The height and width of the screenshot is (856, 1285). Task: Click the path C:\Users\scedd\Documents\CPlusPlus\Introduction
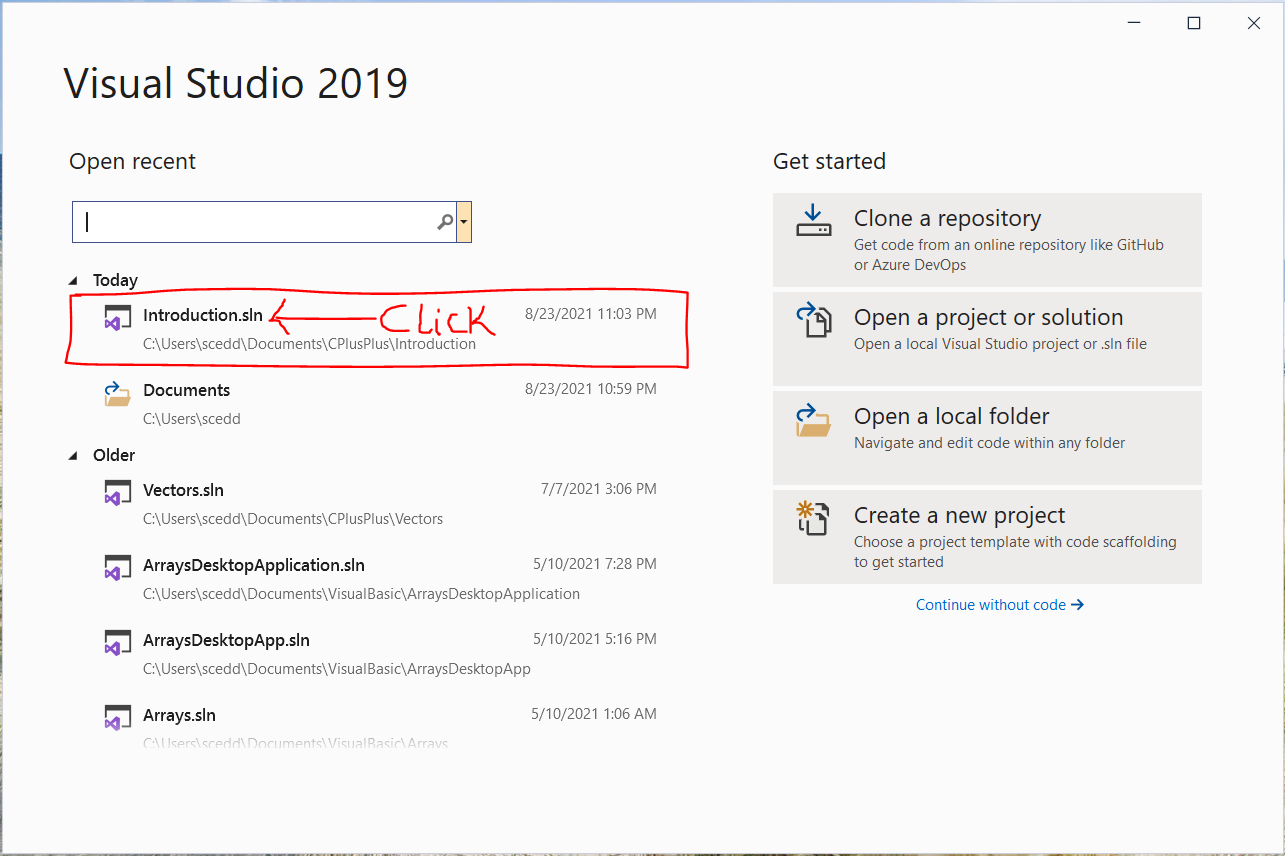tap(309, 344)
